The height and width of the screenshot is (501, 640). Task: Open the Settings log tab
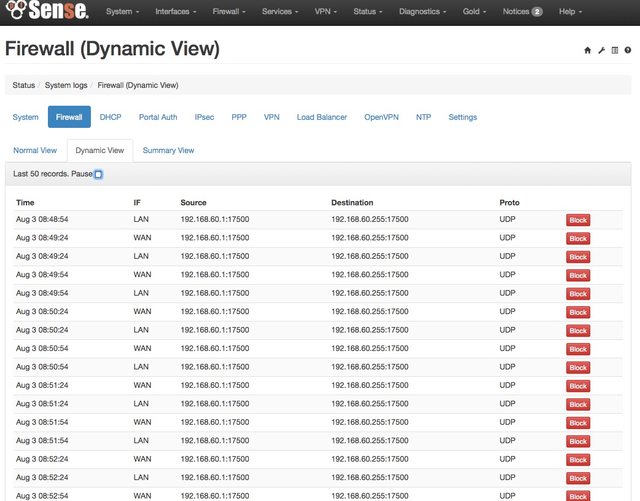coord(462,117)
